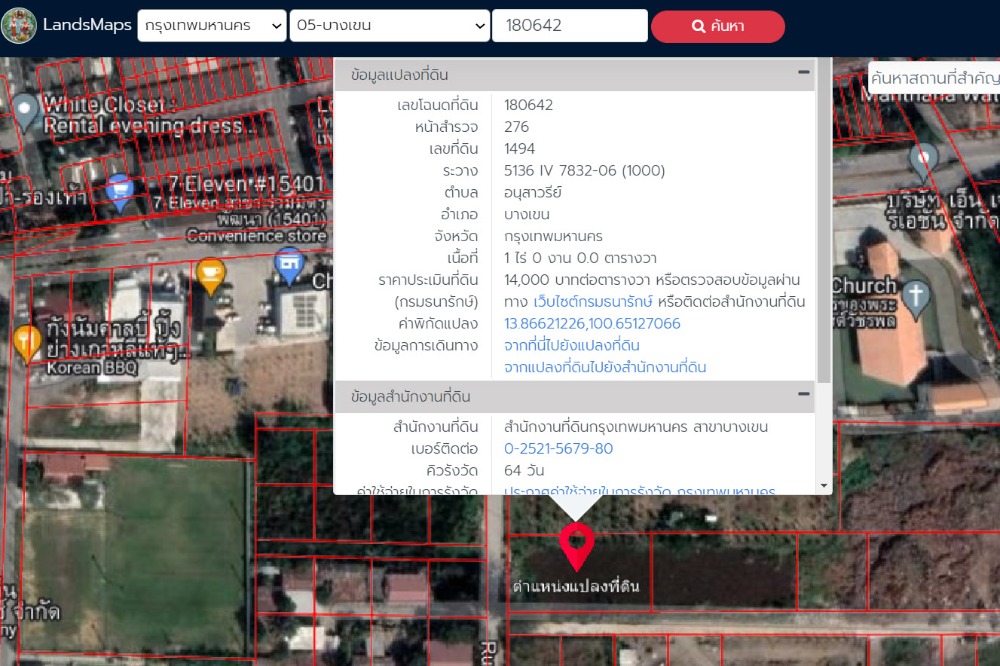
Task: Click the สำนักงานที่ดินกรุงเทพมหานคร สาขาบางเขน office name
Action: 636,427
